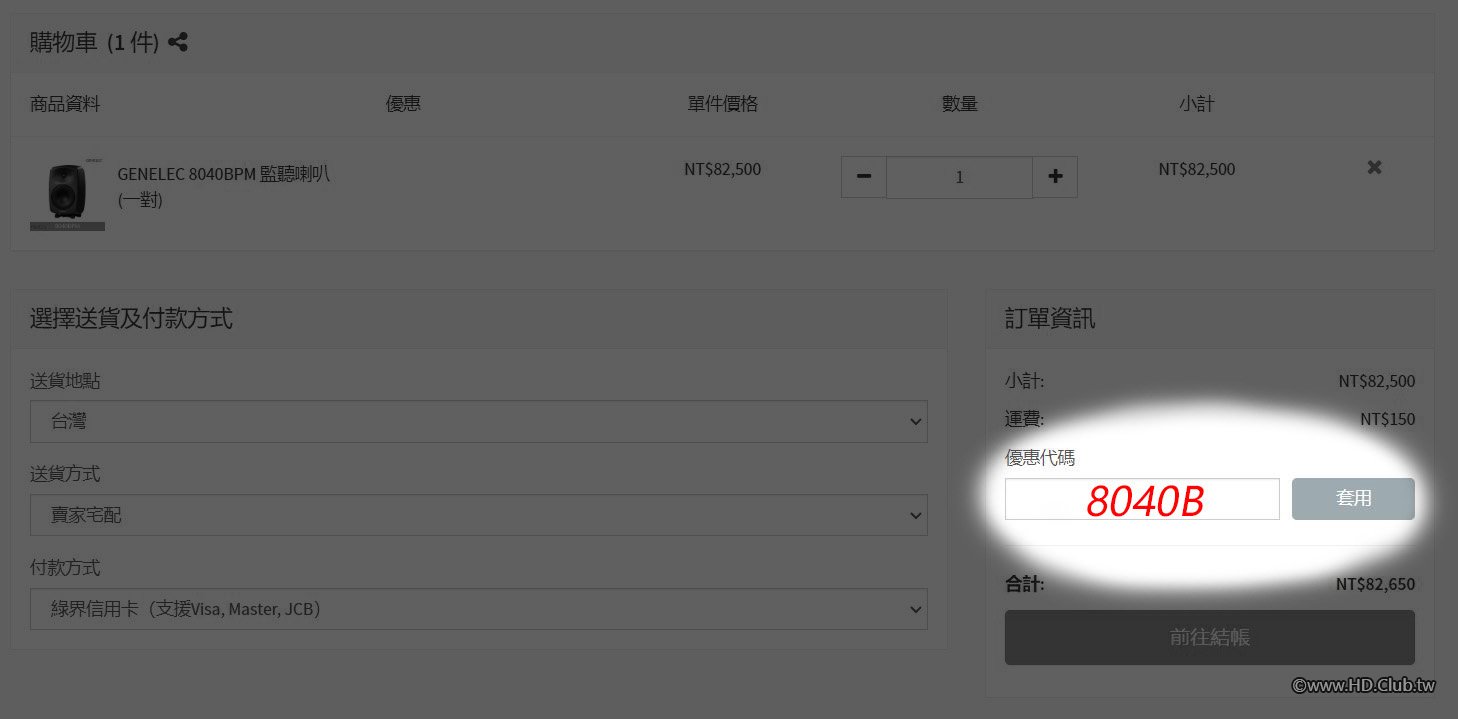
Task: Click the 訂單資訊 panel heading
Action: (x=1050, y=319)
